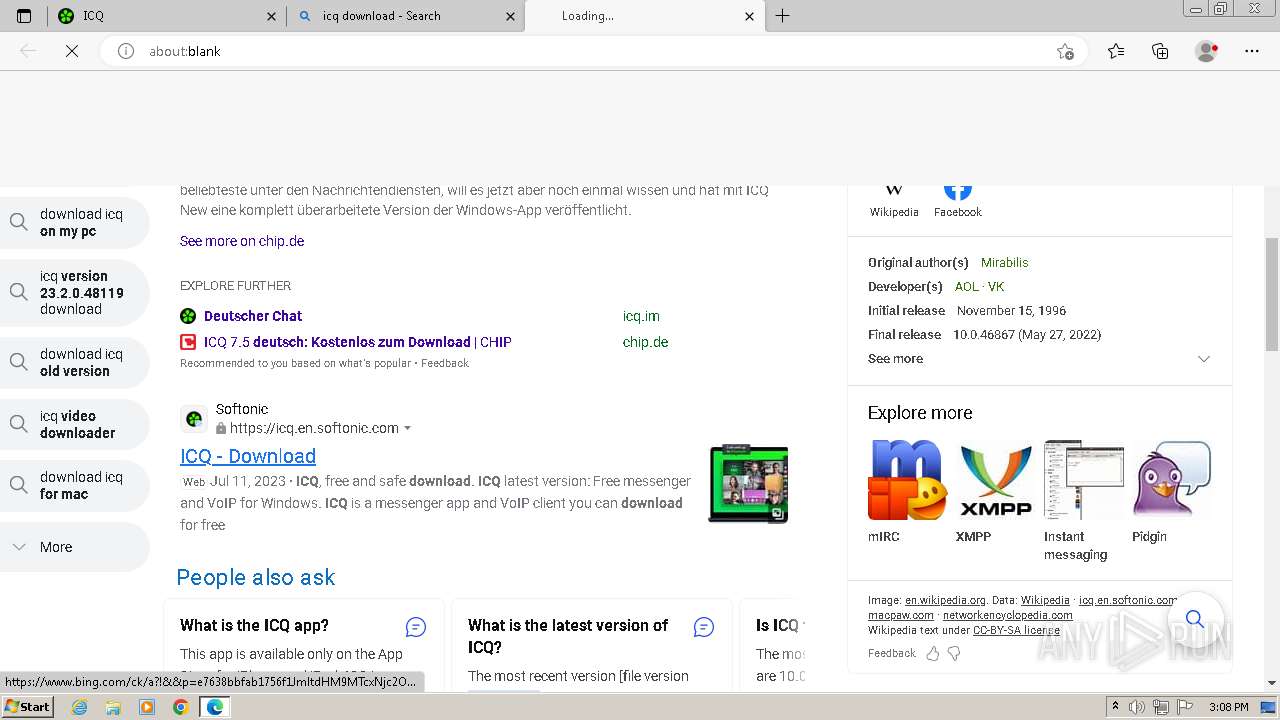Open chat for latest version of ICQ question
This screenshot has width=1280, height=720.
point(704,627)
